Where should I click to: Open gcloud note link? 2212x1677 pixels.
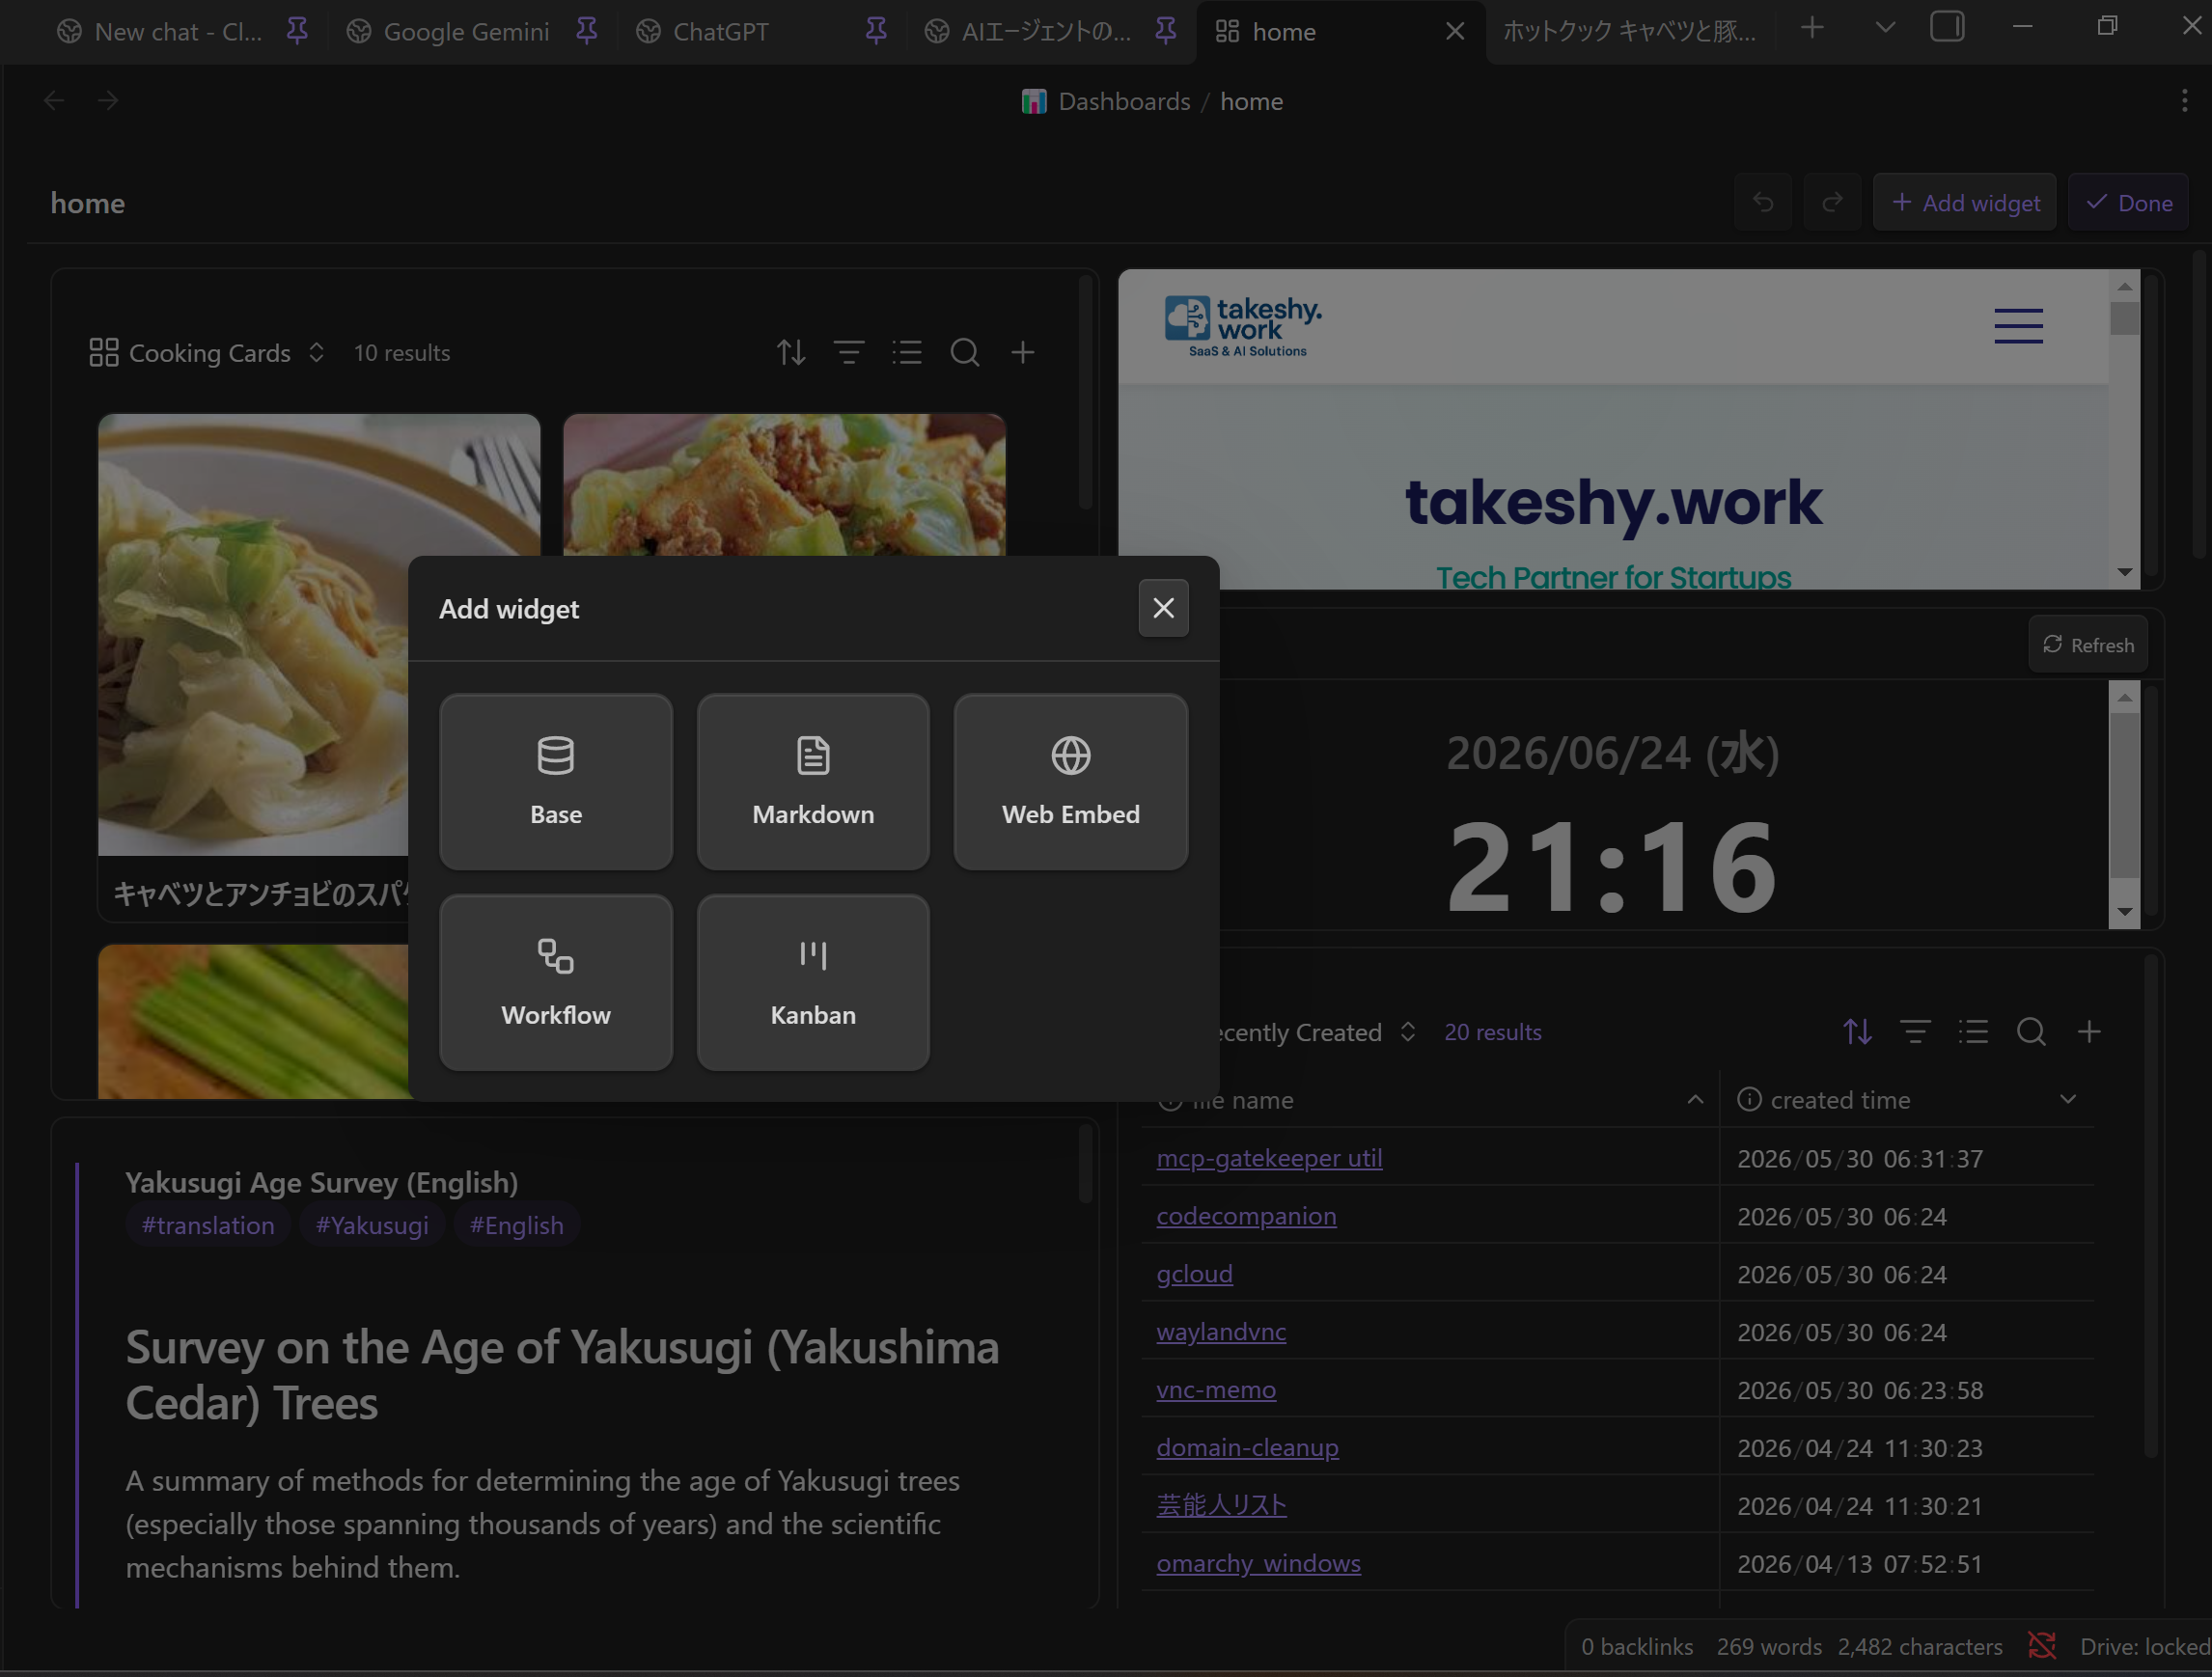(x=1194, y=1274)
